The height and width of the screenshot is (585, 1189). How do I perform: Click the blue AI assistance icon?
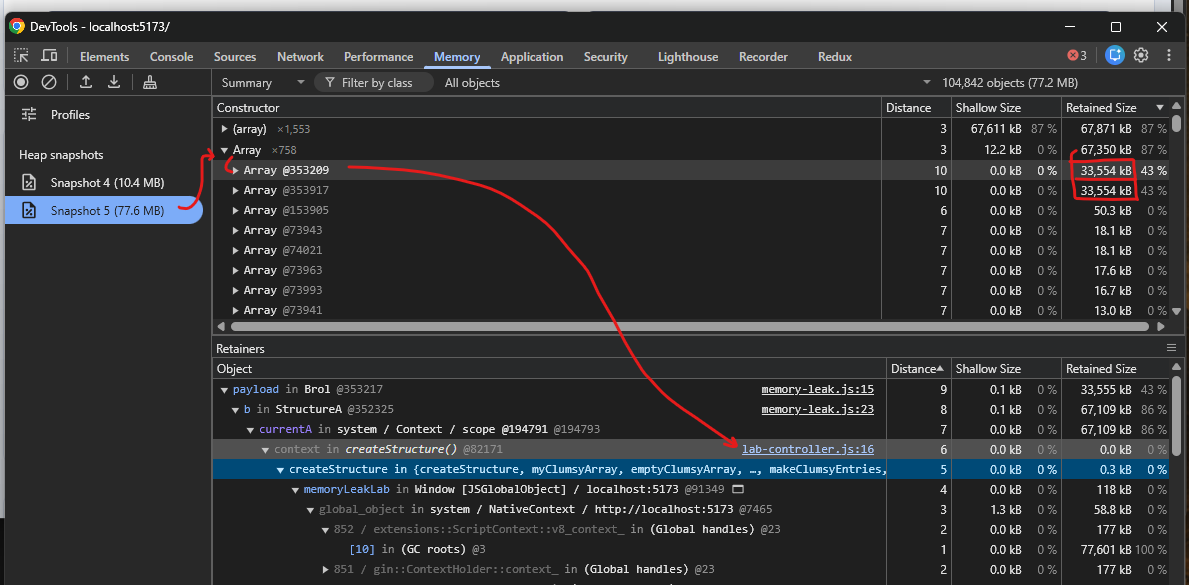1114,55
